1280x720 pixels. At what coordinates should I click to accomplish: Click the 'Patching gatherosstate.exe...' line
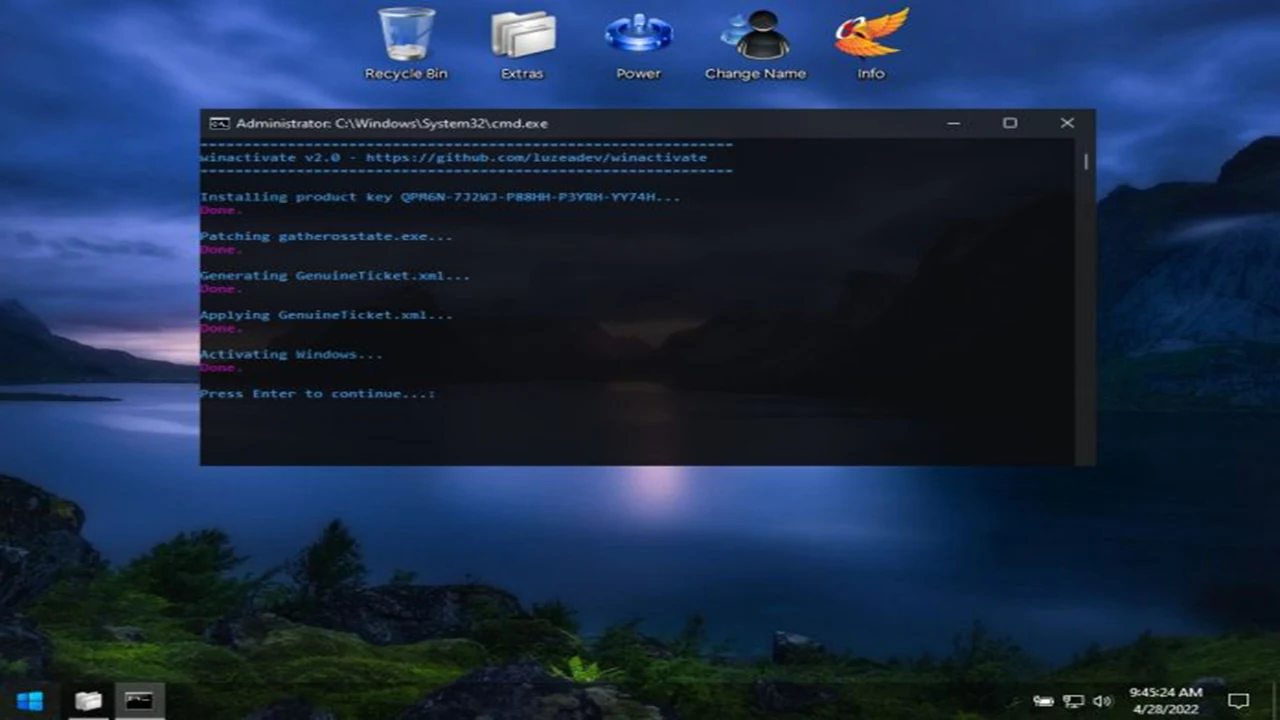click(x=326, y=236)
